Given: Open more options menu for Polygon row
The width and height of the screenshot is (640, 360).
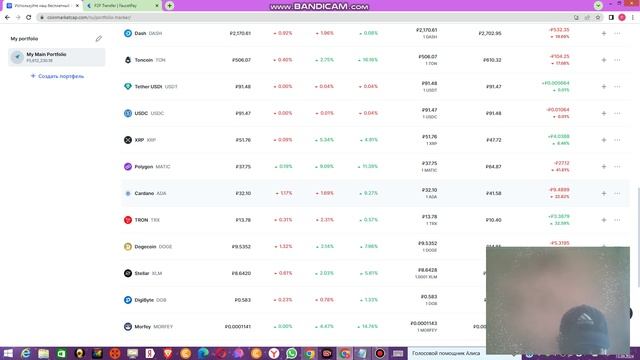Looking at the screenshot, I should [617, 167].
